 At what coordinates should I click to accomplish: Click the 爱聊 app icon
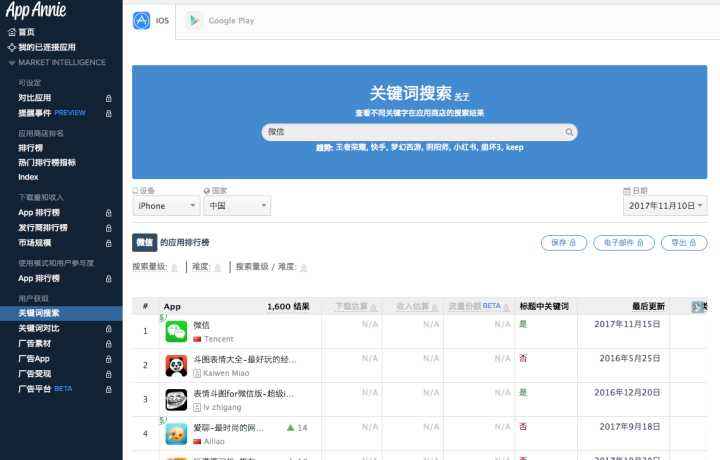coord(176,434)
